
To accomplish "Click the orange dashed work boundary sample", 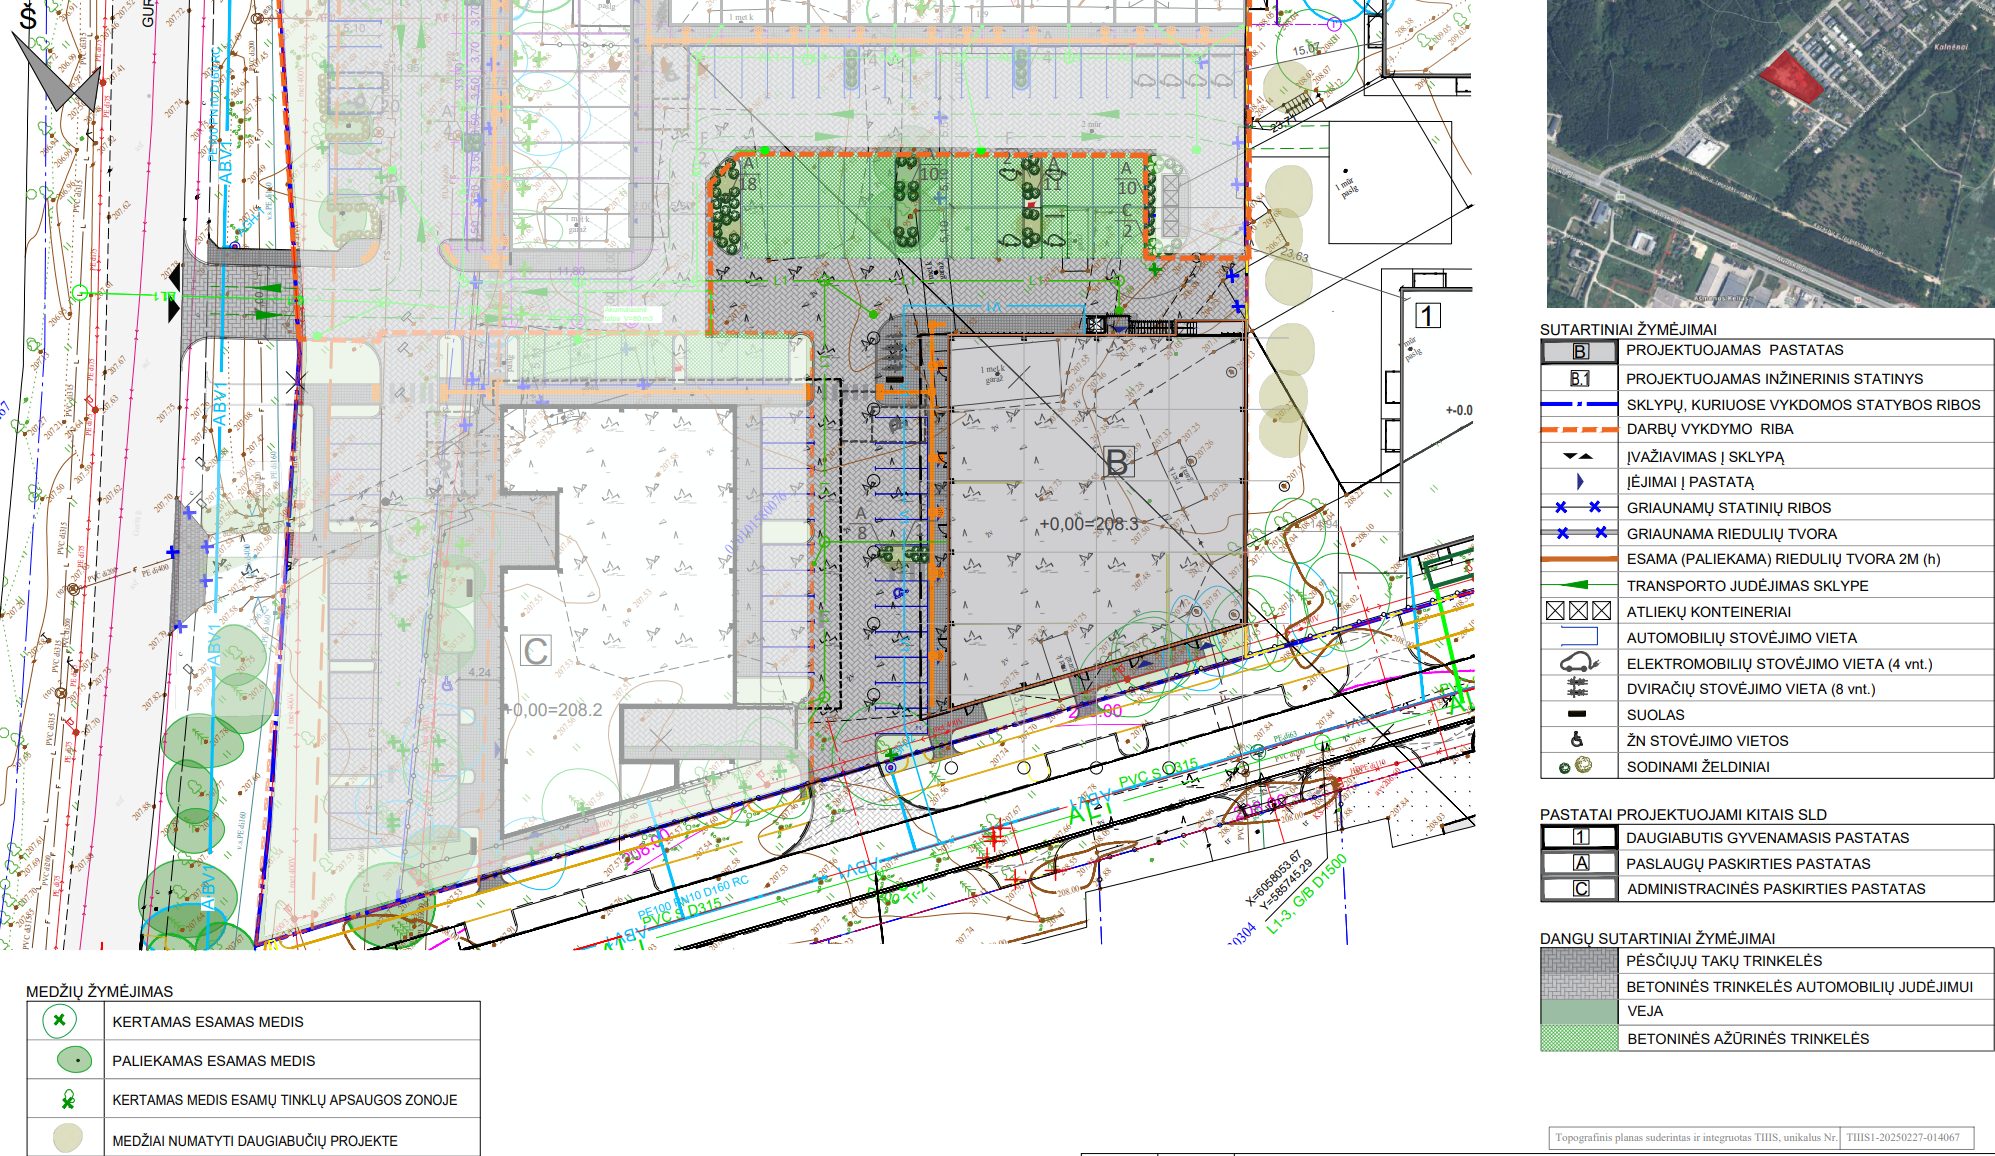I will coord(1579,429).
